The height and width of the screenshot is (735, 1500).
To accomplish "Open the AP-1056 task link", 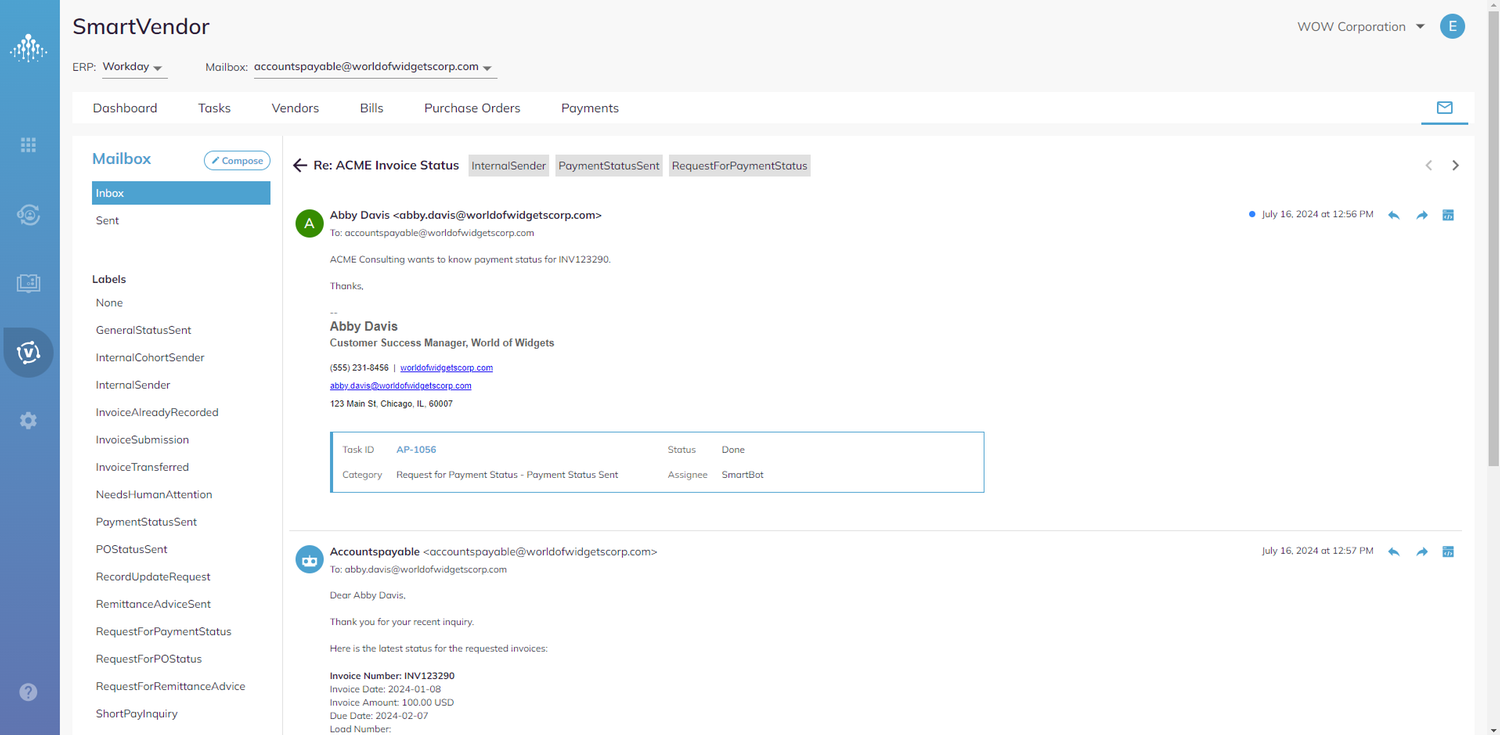I will (x=416, y=449).
